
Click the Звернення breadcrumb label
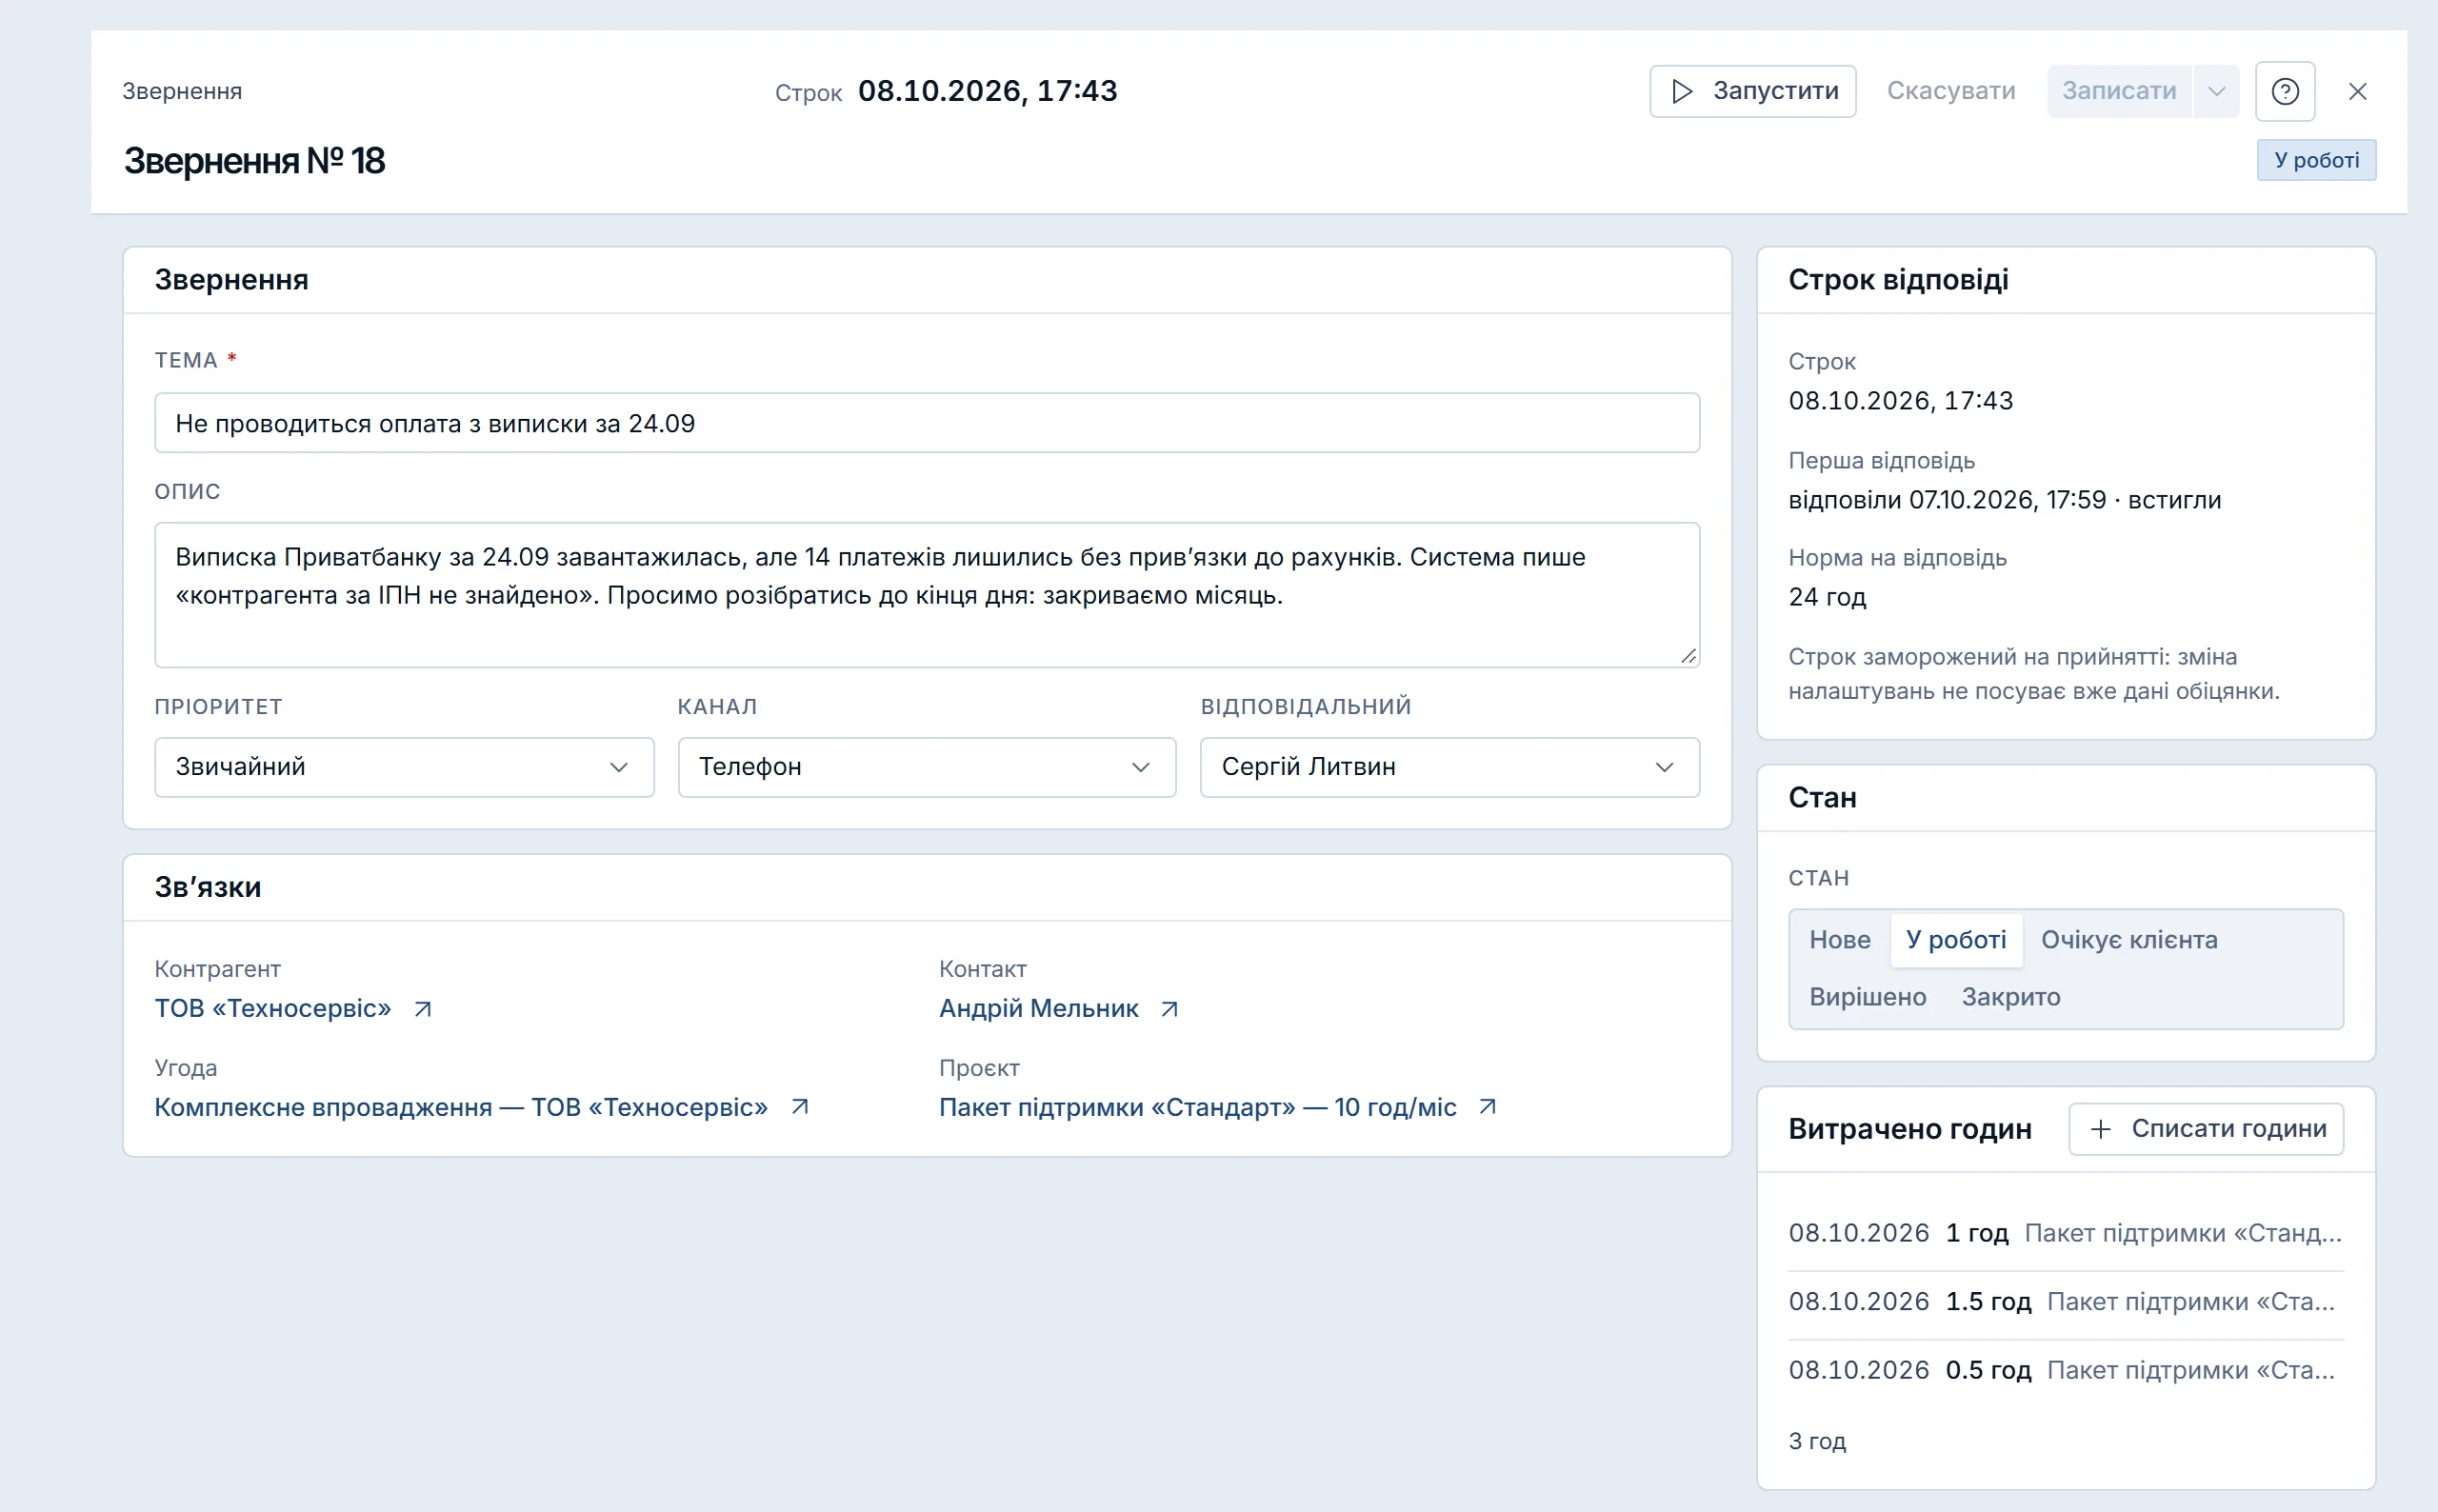point(182,91)
